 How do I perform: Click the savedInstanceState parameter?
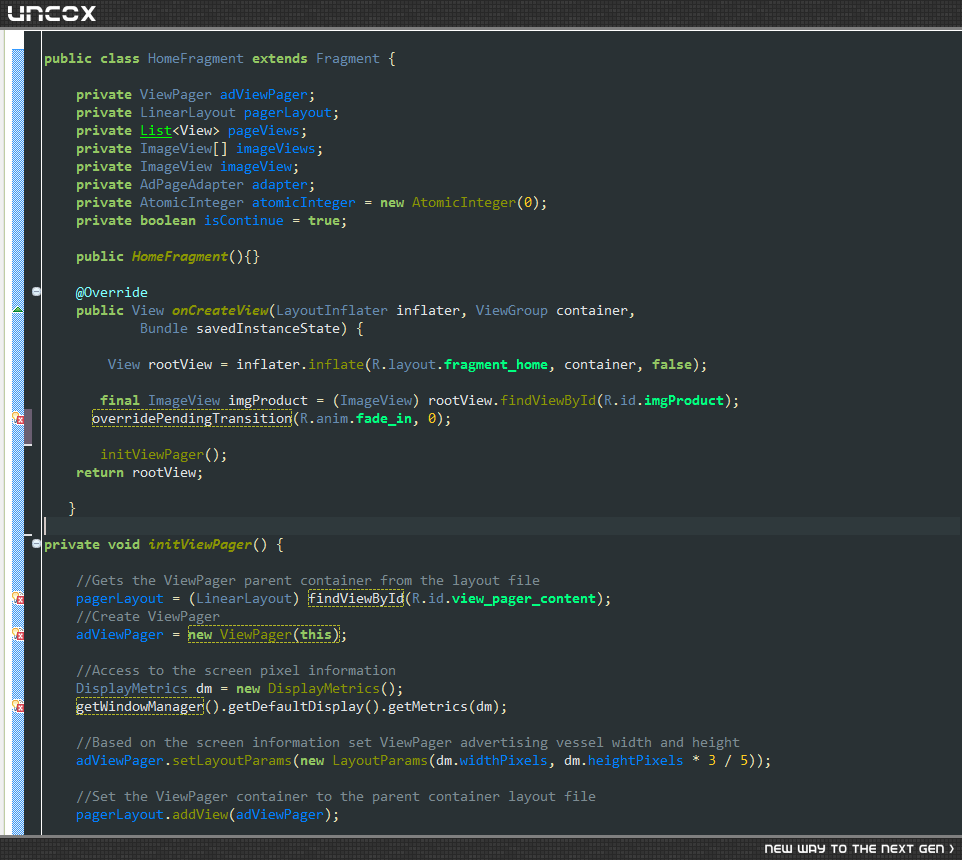tap(268, 328)
